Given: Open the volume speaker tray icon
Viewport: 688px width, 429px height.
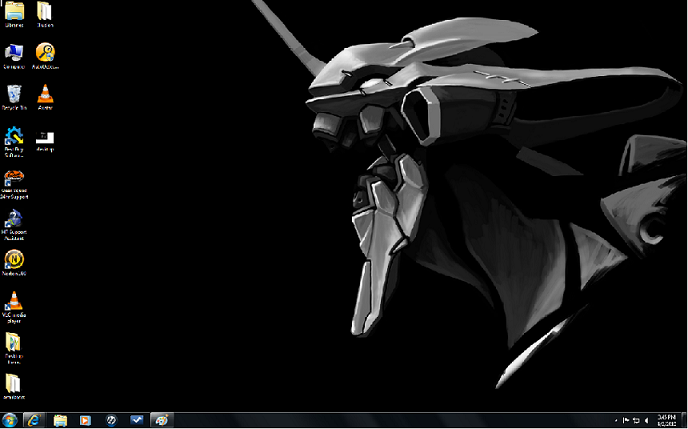Looking at the screenshot, I should (646, 421).
